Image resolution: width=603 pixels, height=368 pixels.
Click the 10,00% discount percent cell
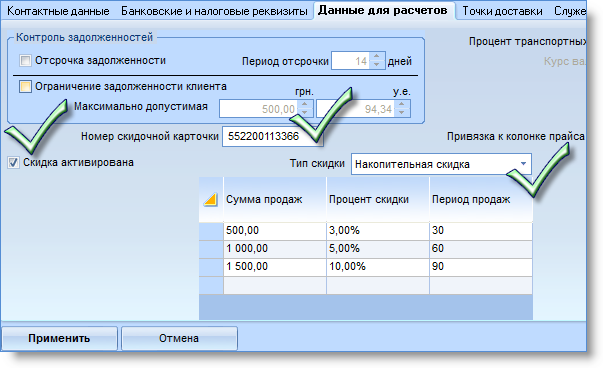pos(378,267)
